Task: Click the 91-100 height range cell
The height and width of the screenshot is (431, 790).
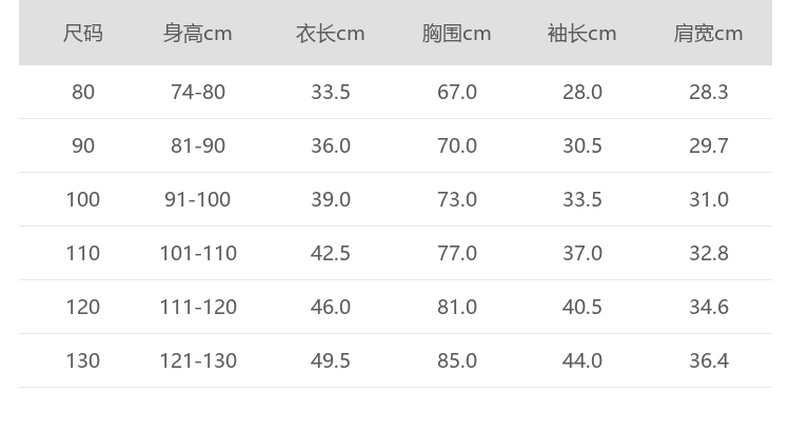Action: coord(198,200)
